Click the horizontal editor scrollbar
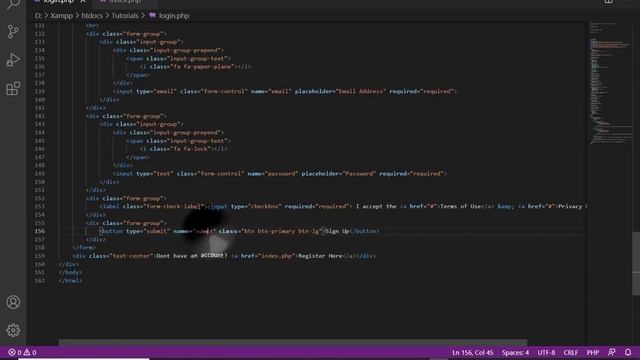Image resolution: width=640 pixels, height=360 pixels. pyautogui.click(x=293, y=342)
